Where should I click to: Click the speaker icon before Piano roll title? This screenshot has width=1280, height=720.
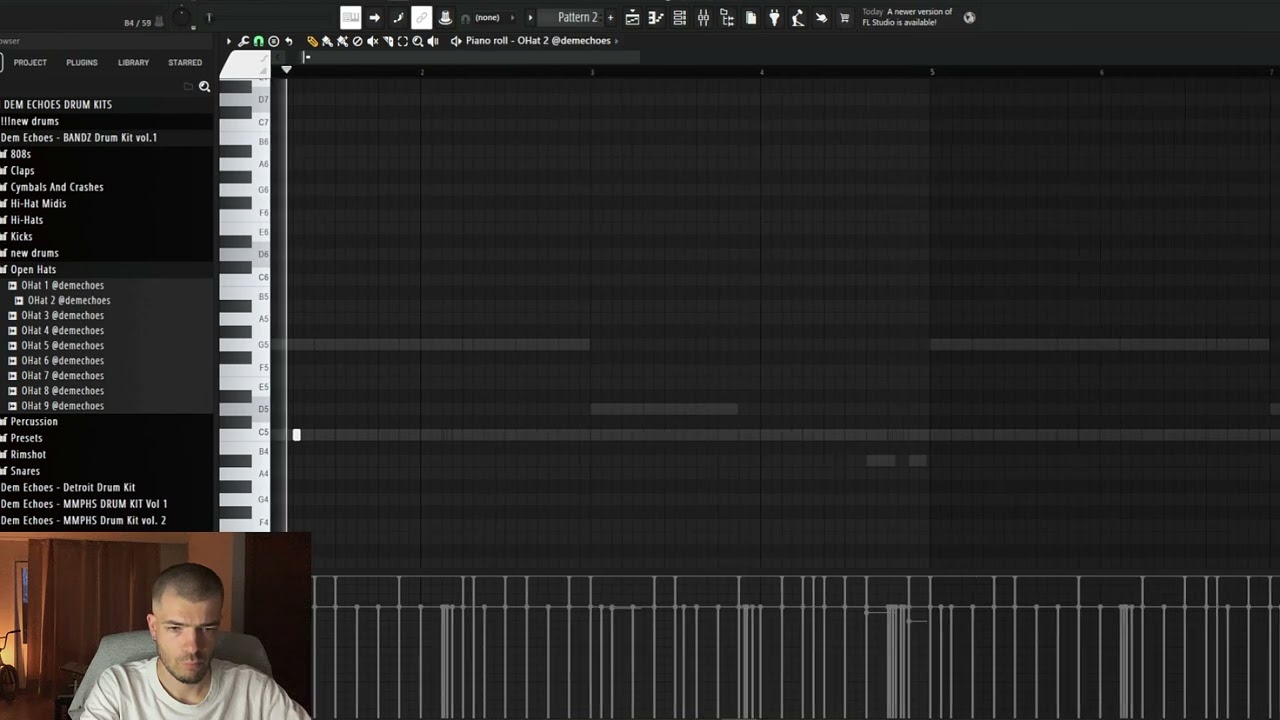(456, 41)
